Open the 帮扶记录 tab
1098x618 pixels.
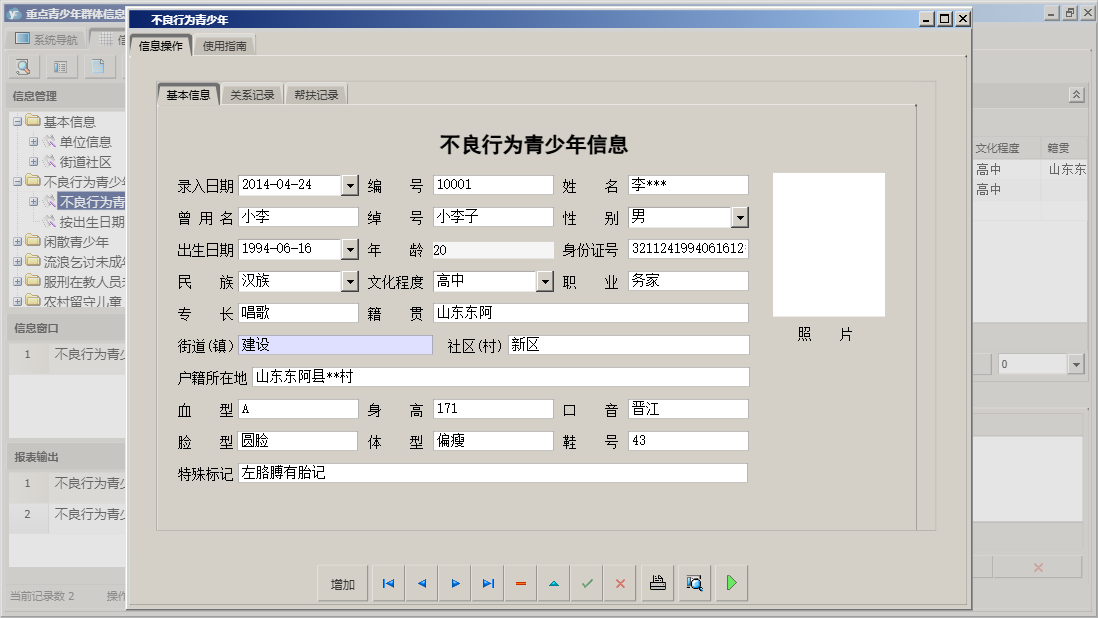click(x=316, y=96)
